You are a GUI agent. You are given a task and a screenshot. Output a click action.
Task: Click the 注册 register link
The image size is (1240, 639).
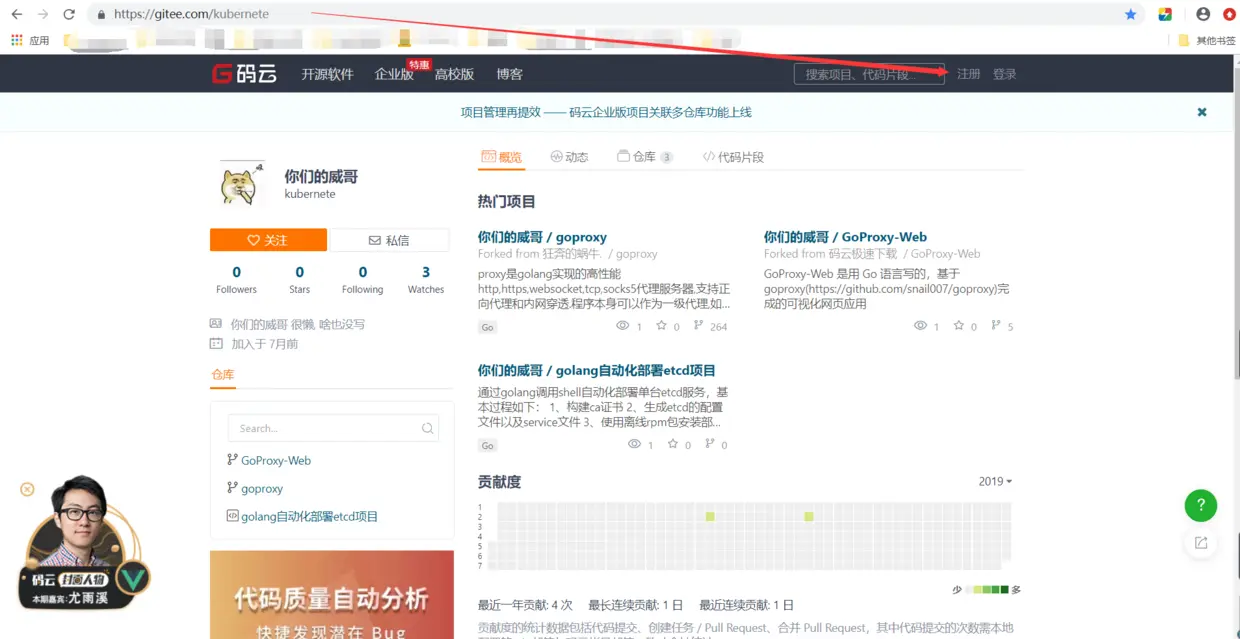click(968, 74)
